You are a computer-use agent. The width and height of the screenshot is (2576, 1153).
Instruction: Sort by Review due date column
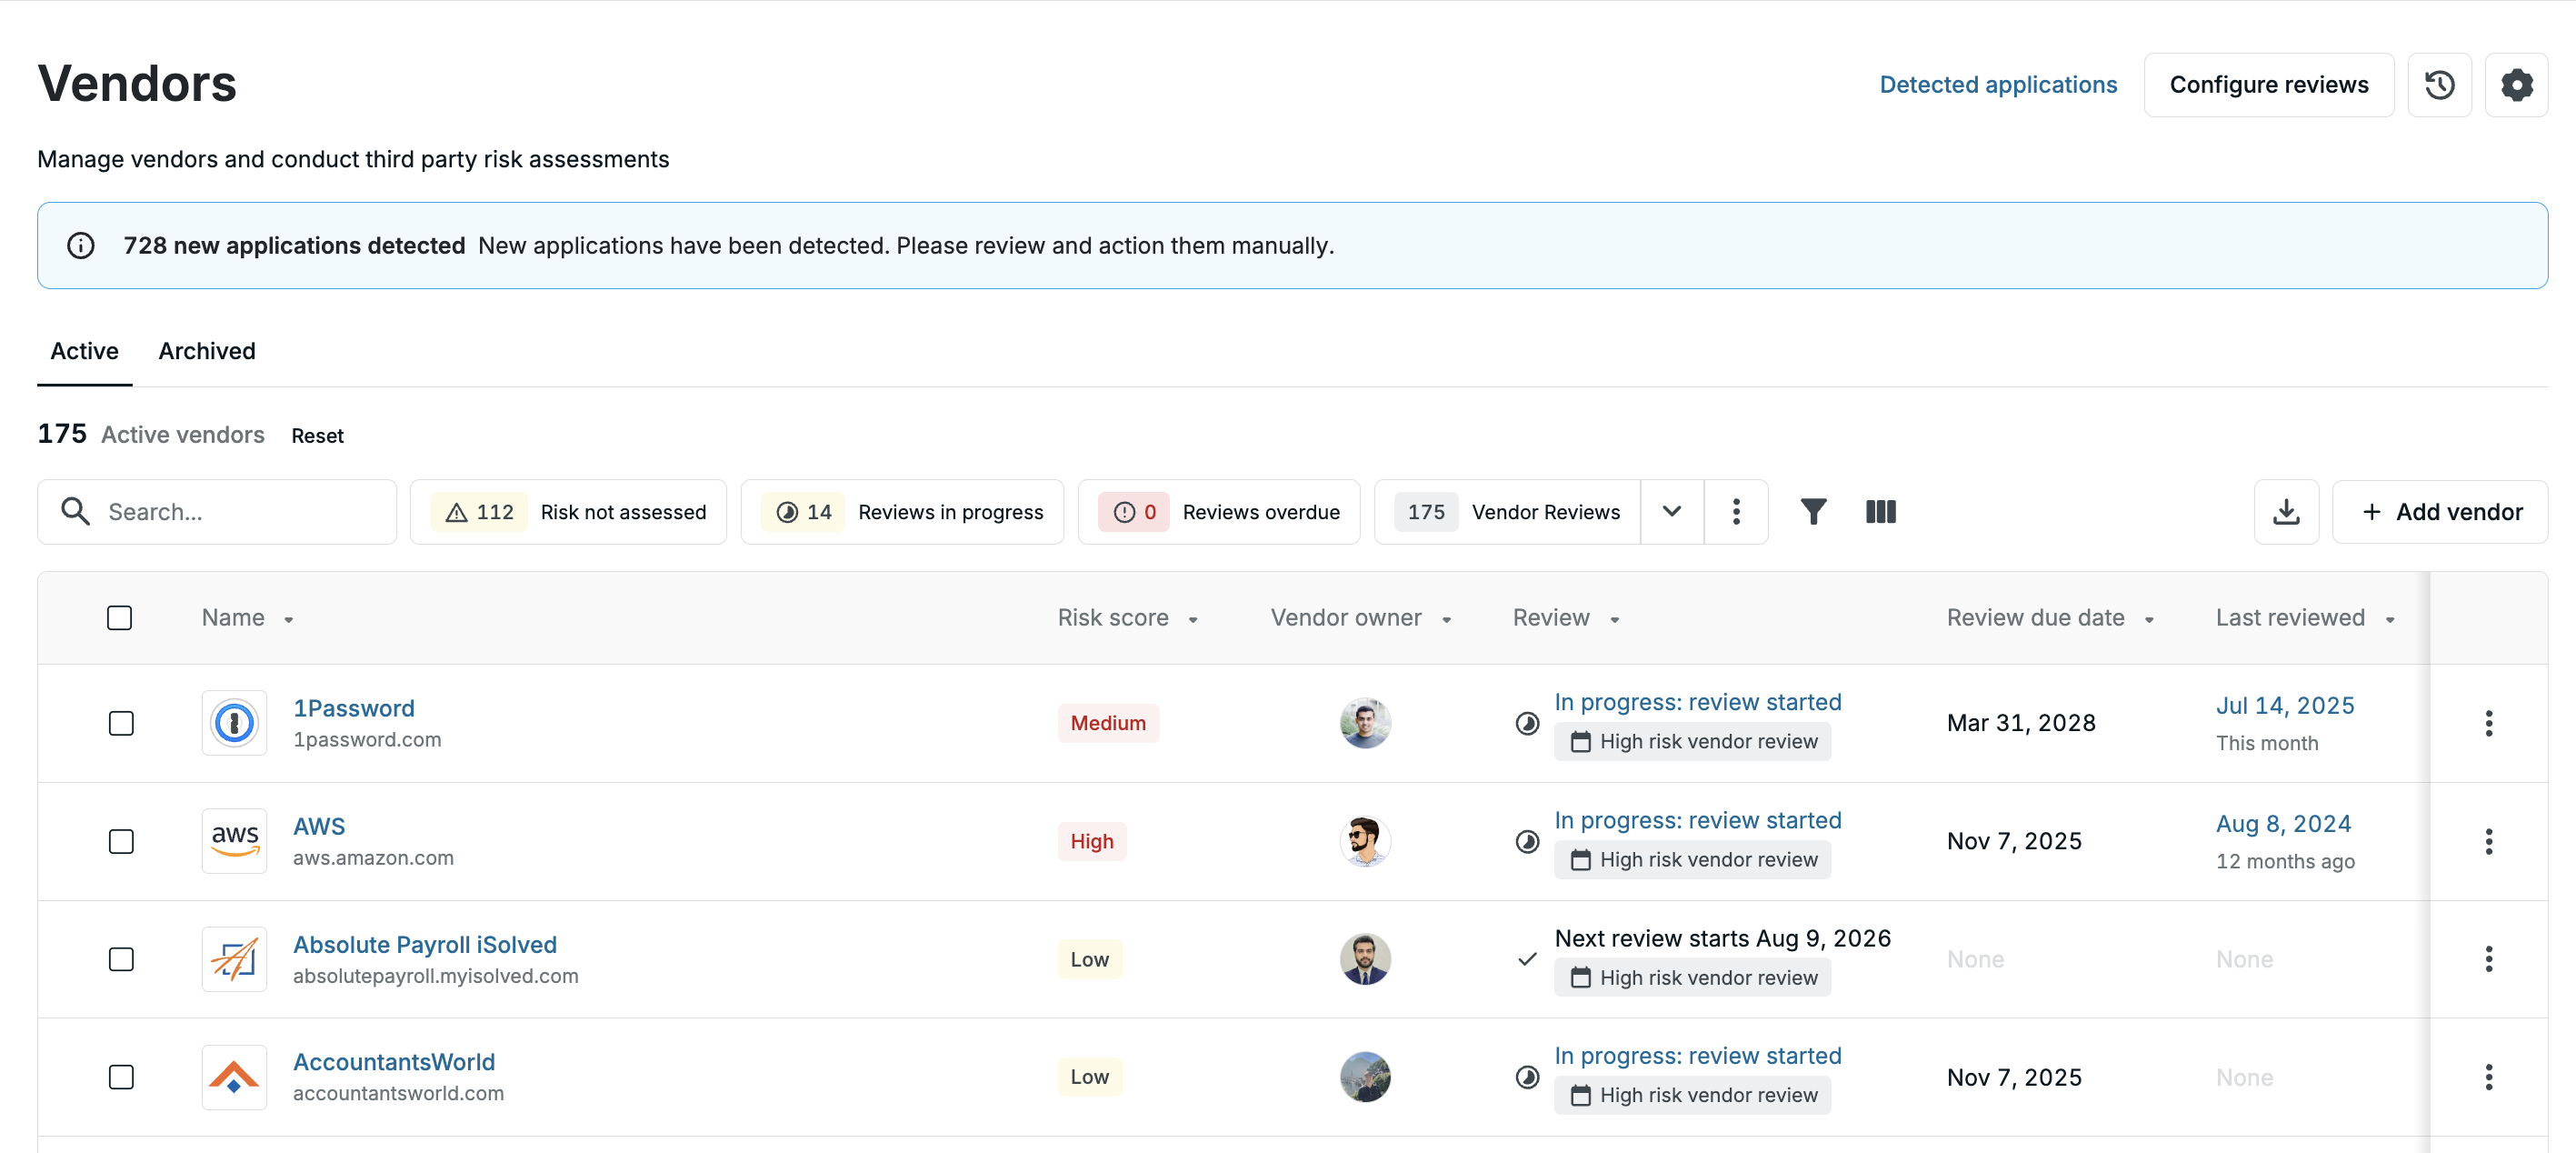pos(2050,618)
